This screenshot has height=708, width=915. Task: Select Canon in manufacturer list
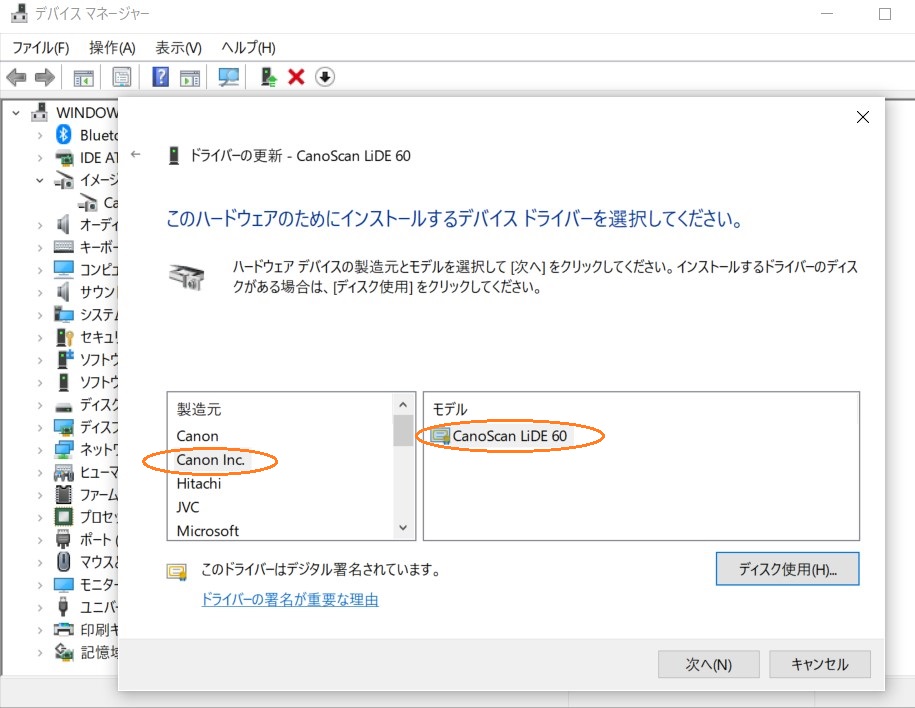pos(197,436)
